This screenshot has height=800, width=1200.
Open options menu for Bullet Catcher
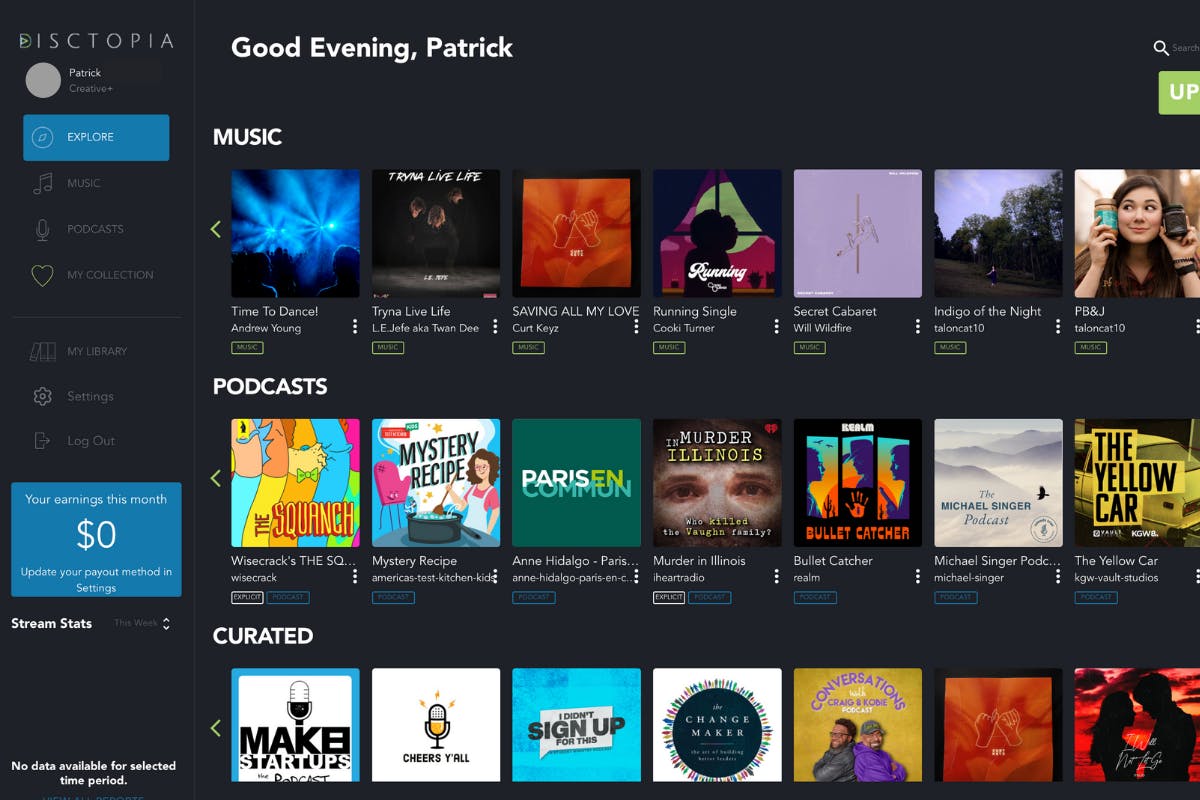pos(917,577)
